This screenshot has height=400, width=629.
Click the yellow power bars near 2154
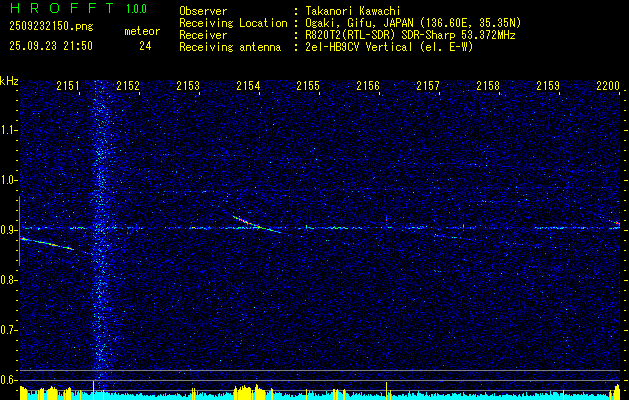click(x=250, y=392)
